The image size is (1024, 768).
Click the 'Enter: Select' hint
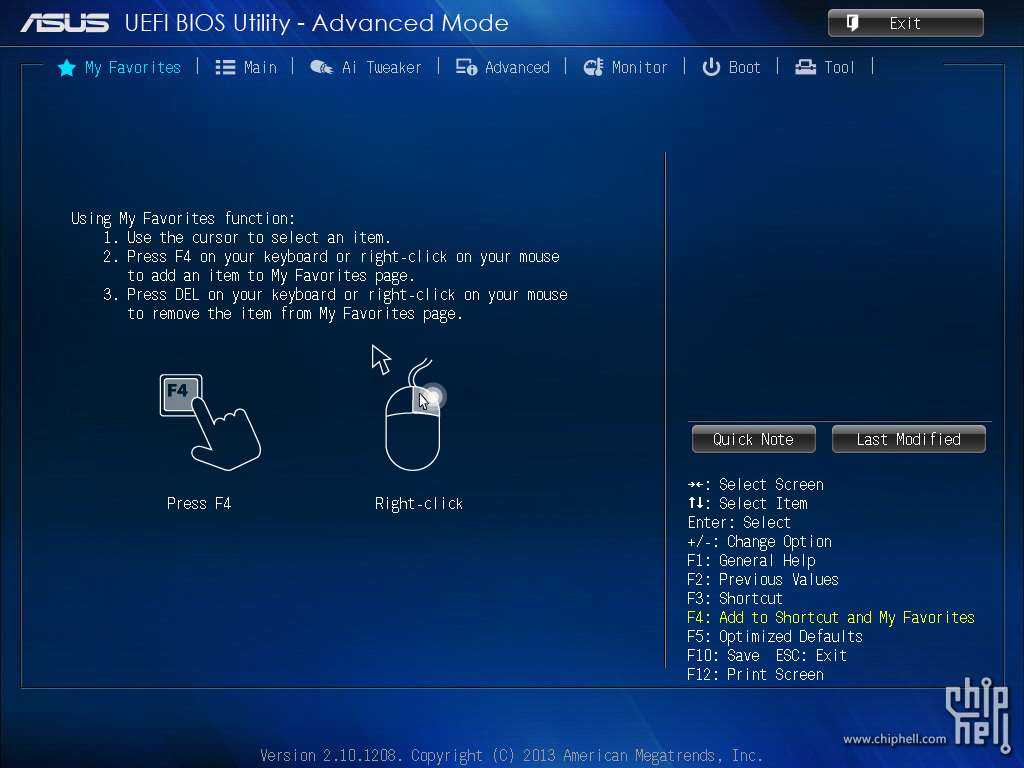tap(739, 522)
